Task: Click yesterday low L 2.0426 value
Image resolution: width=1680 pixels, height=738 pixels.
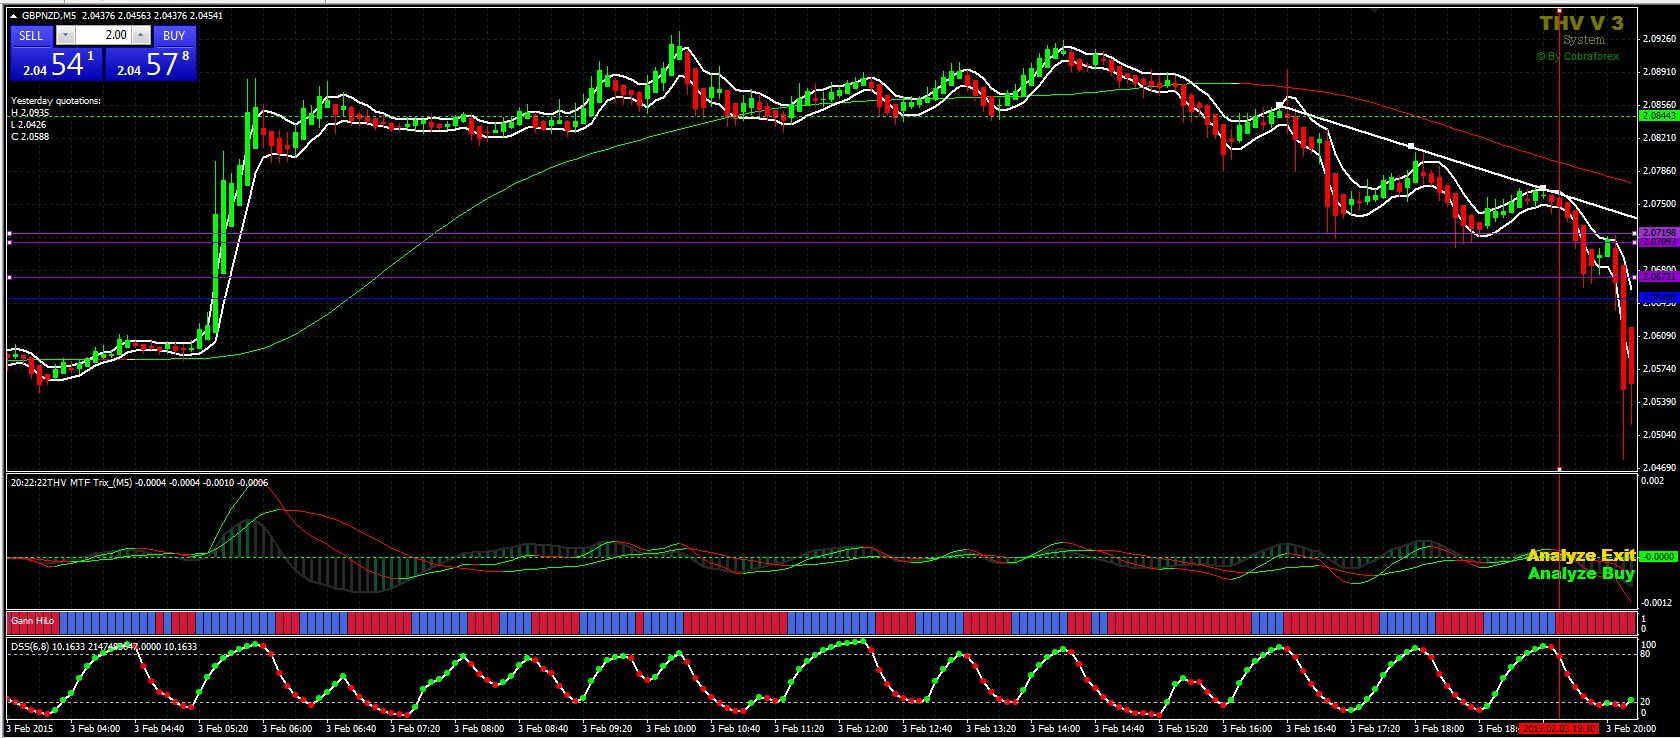Action: [x=30, y=125]
